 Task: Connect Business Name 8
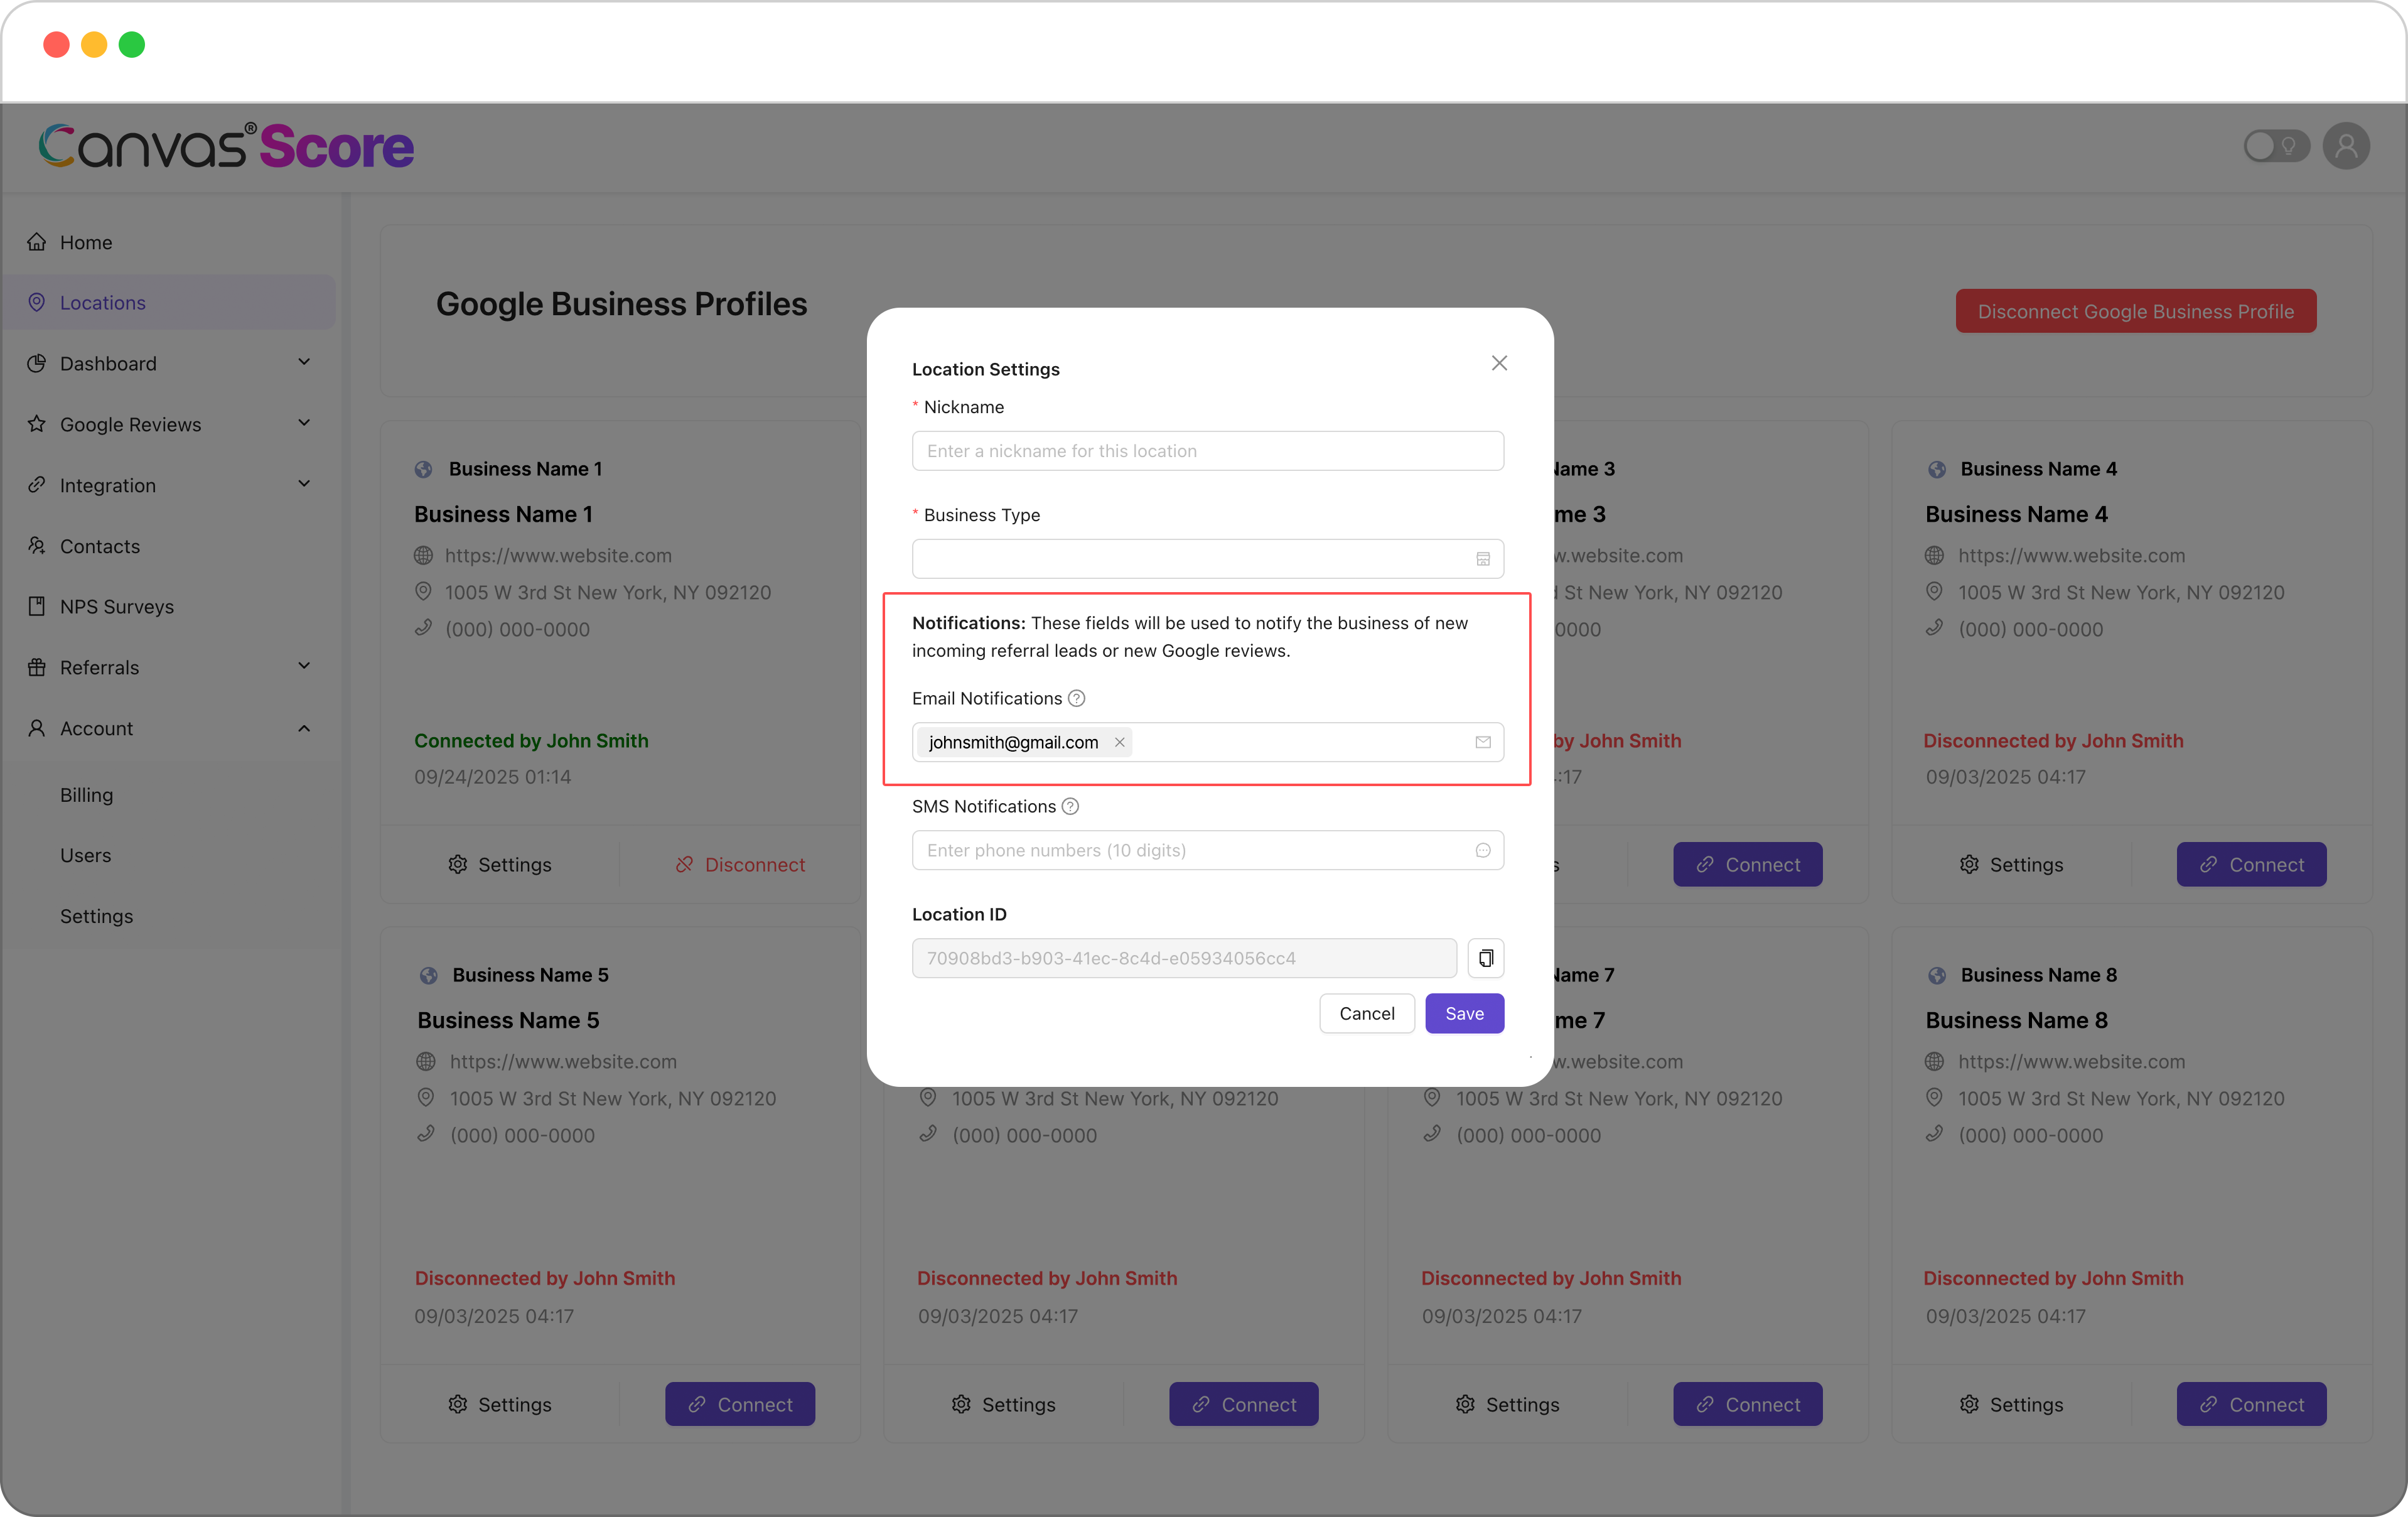click(x=2251, y=1405)
